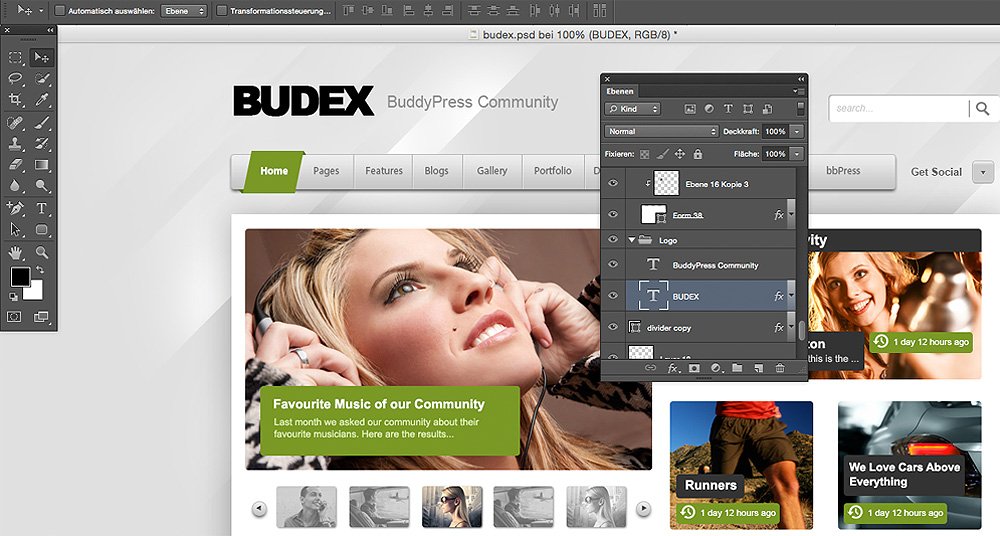Viewport: 1000px width, 536px height.
Task: Lock all with the padlock icon
Action: click(x=698, y=154)
